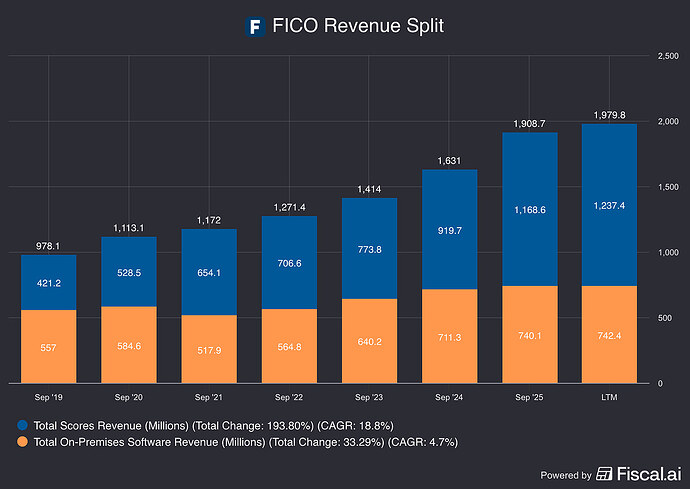This screenshot has height=489, width=690.
Task: Click the Fiscal.ai logo icon
Action: [x=604, y=474]
